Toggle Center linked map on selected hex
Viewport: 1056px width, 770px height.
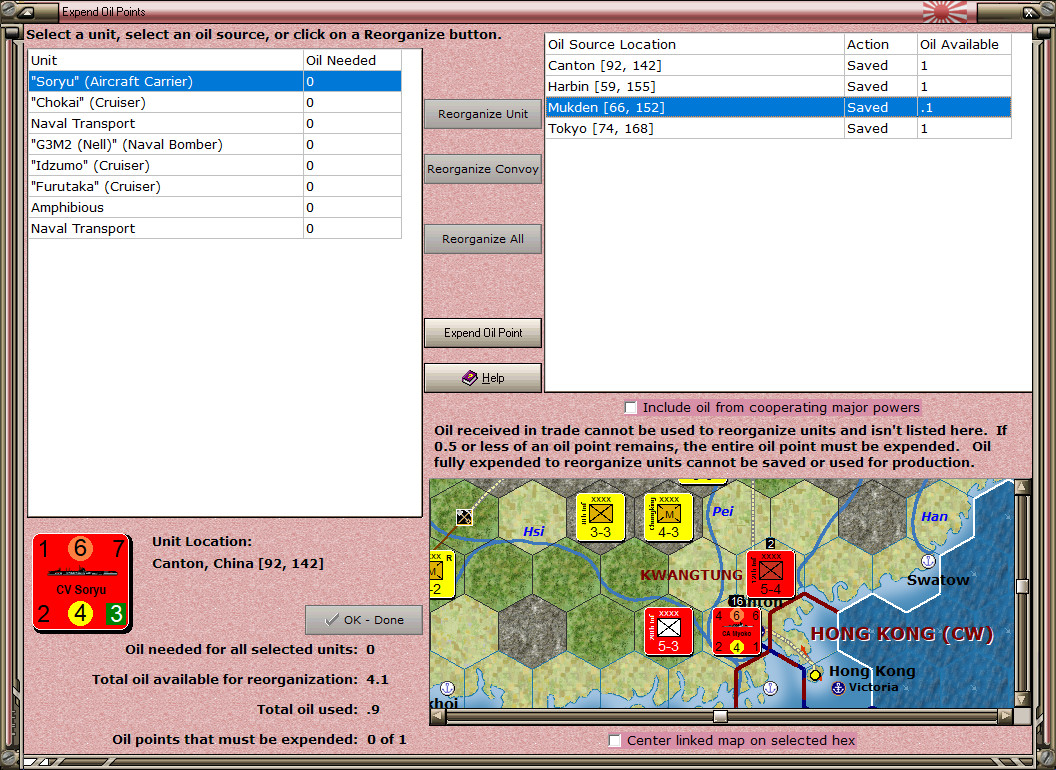616,741
